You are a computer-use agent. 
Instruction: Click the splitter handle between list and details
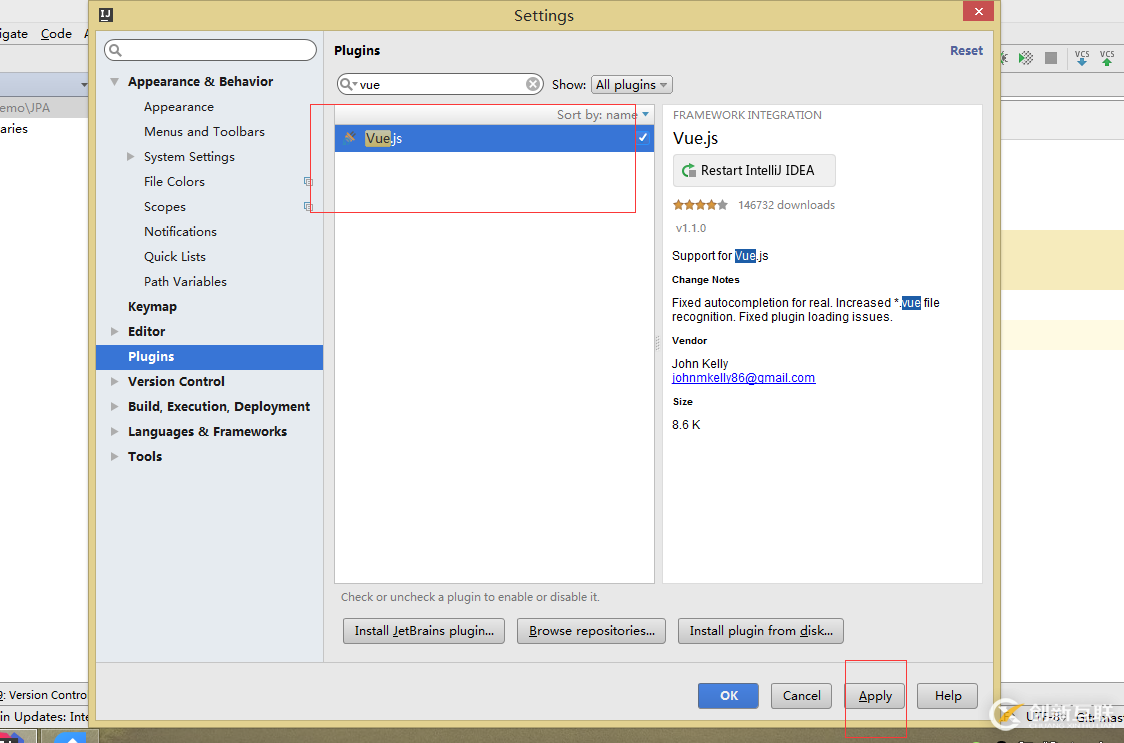(657, 344)
